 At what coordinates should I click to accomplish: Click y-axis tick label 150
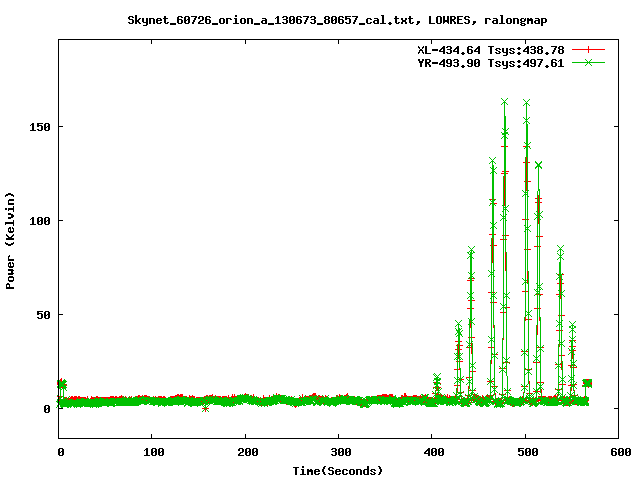pyautogui.click(x=40, y=127)
